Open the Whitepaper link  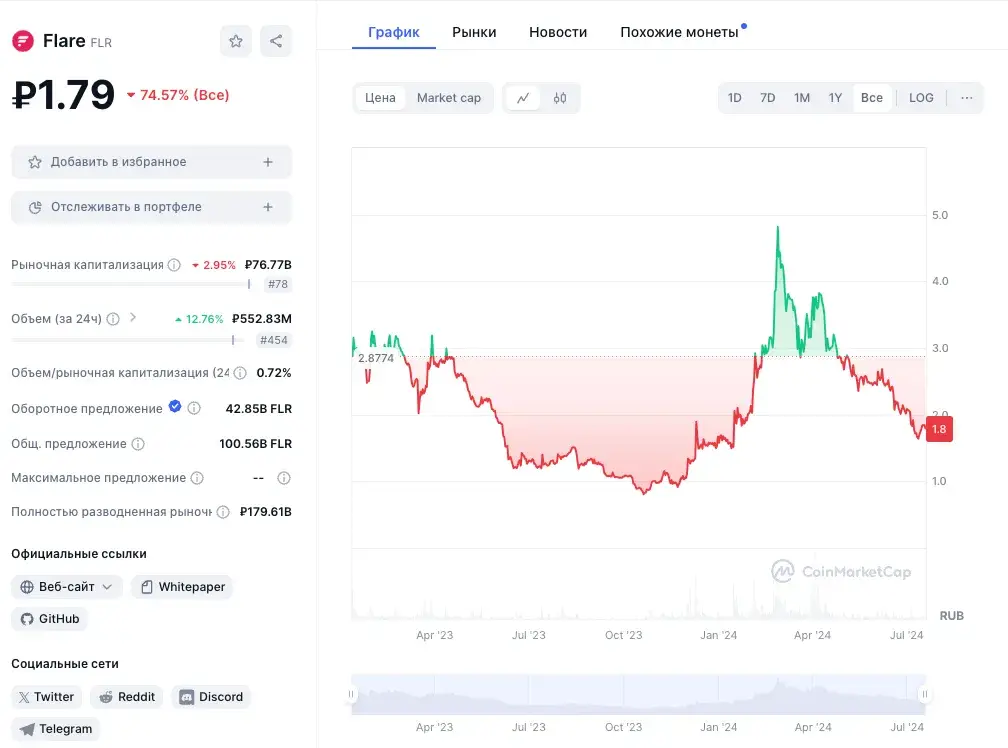183,587
